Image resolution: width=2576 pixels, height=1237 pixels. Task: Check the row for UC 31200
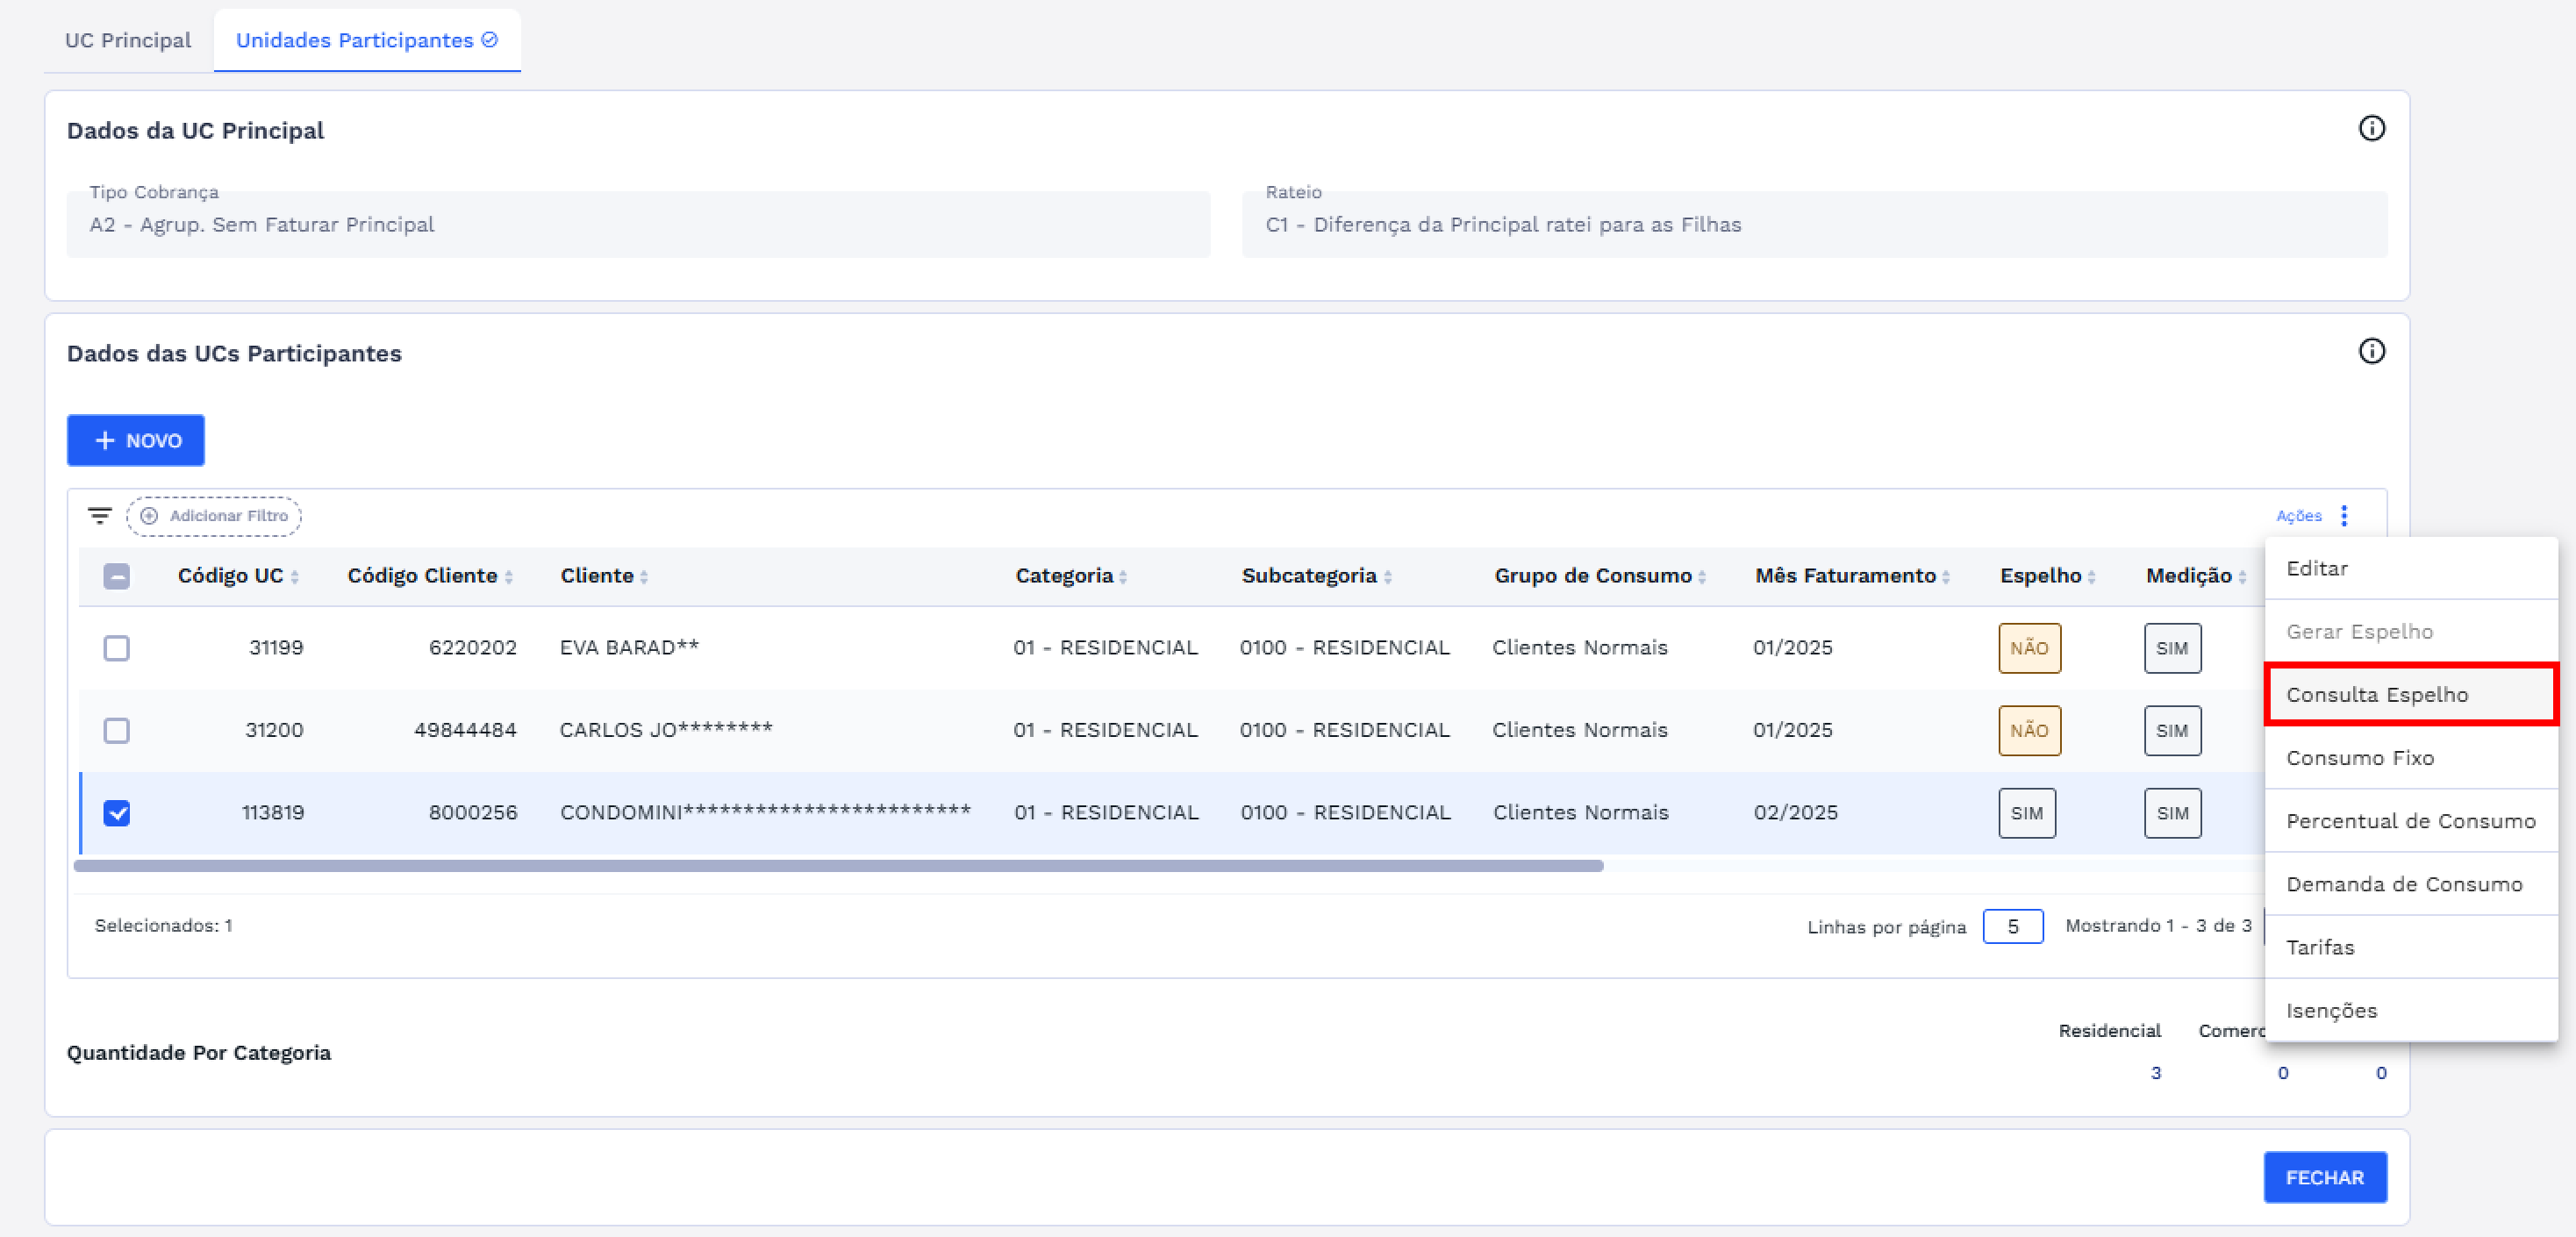click(117, 730)
